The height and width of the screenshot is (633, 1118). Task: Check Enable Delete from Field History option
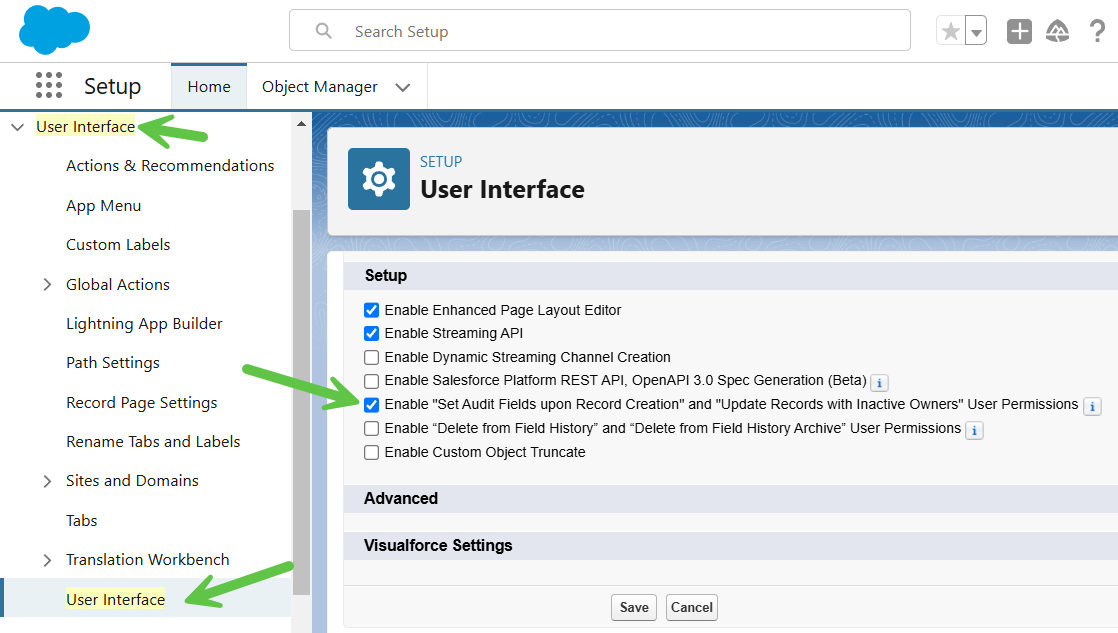[371, 428]
